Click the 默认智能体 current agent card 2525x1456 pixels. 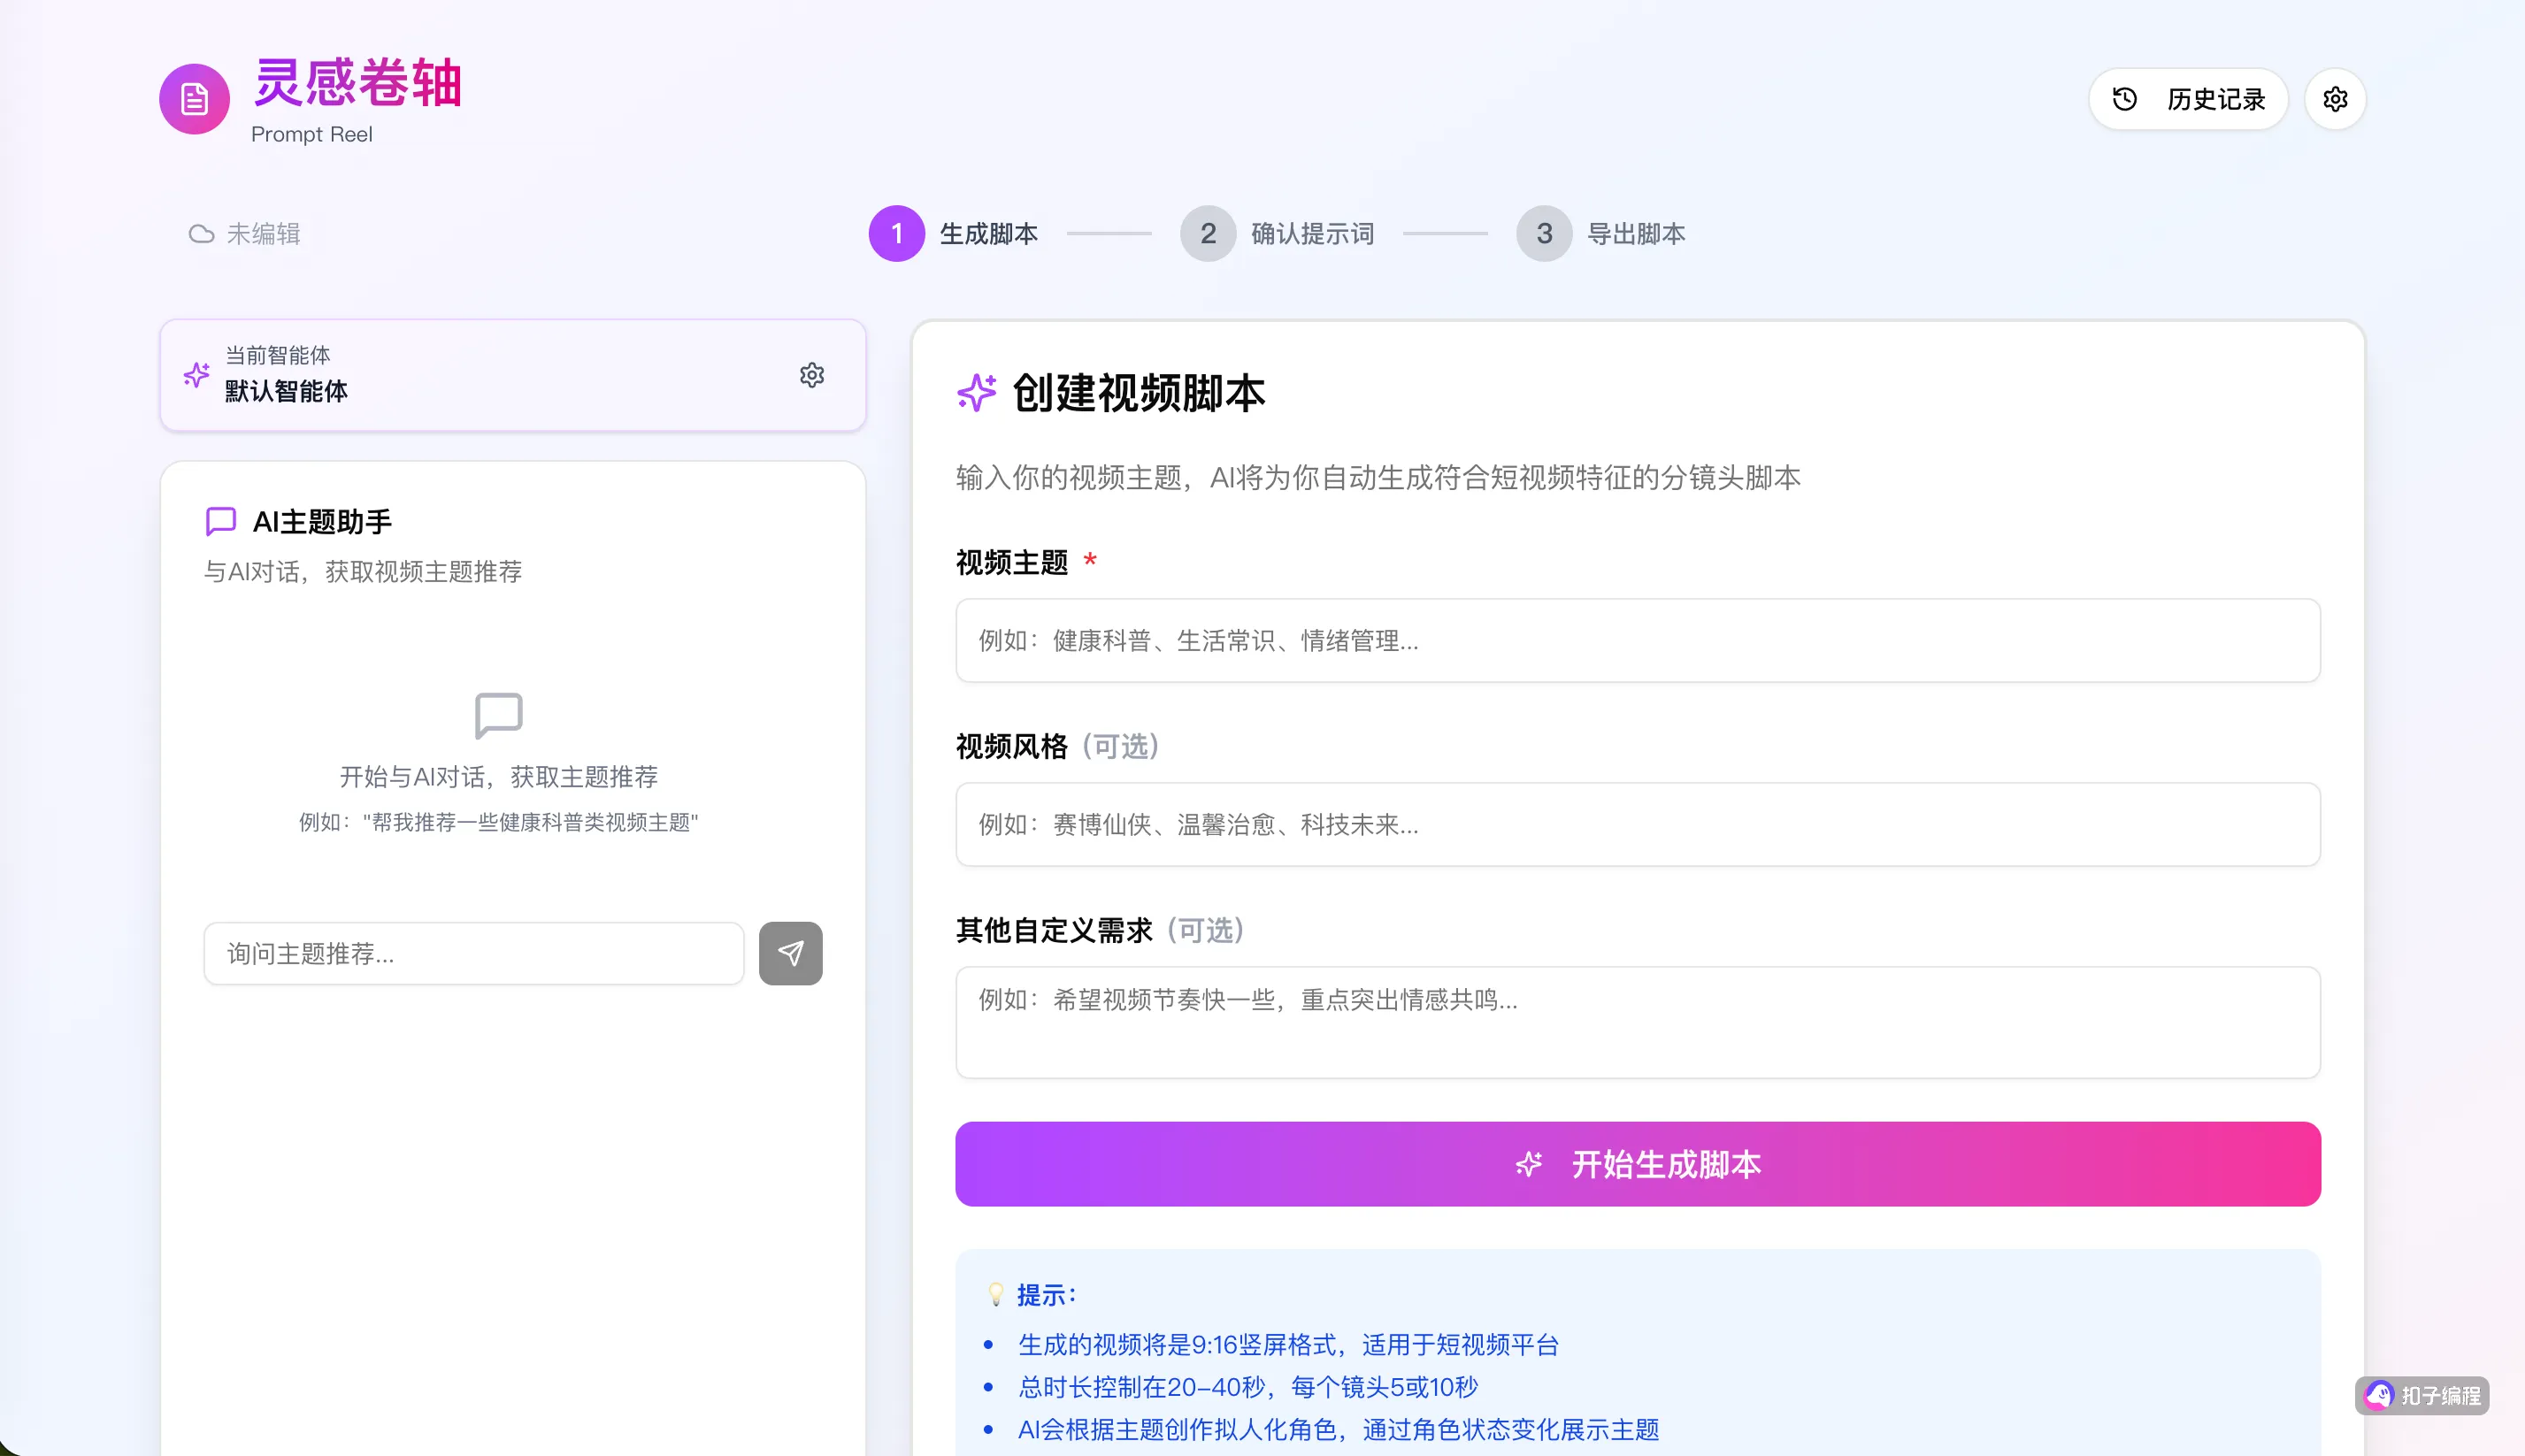pyautogui.click(x=500, y=375)
